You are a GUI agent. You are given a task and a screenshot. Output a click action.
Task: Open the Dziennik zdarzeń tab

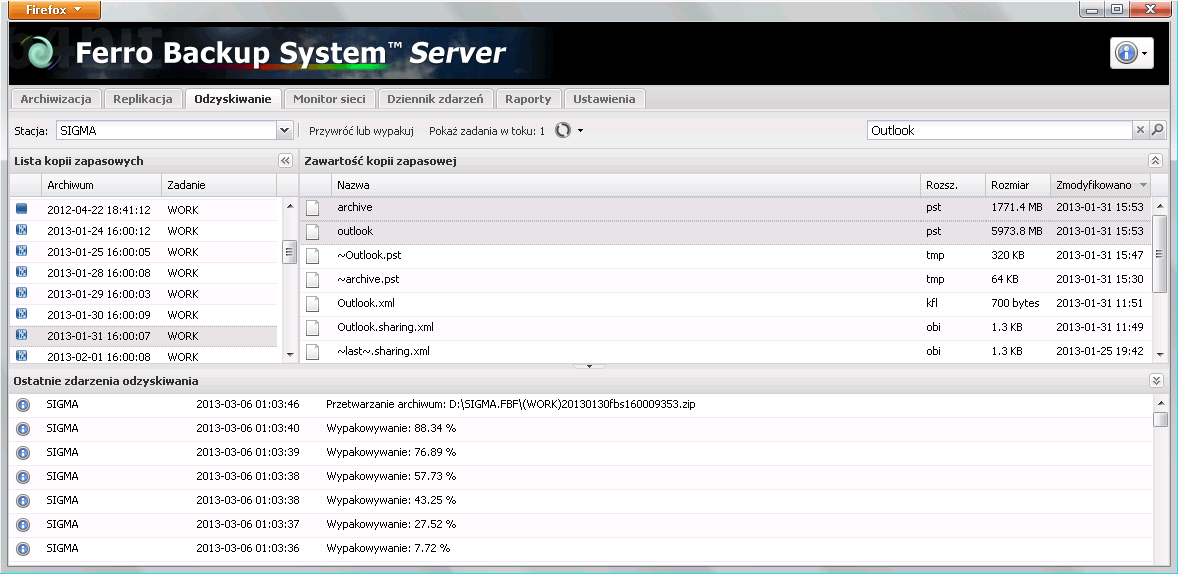point(435,99)
